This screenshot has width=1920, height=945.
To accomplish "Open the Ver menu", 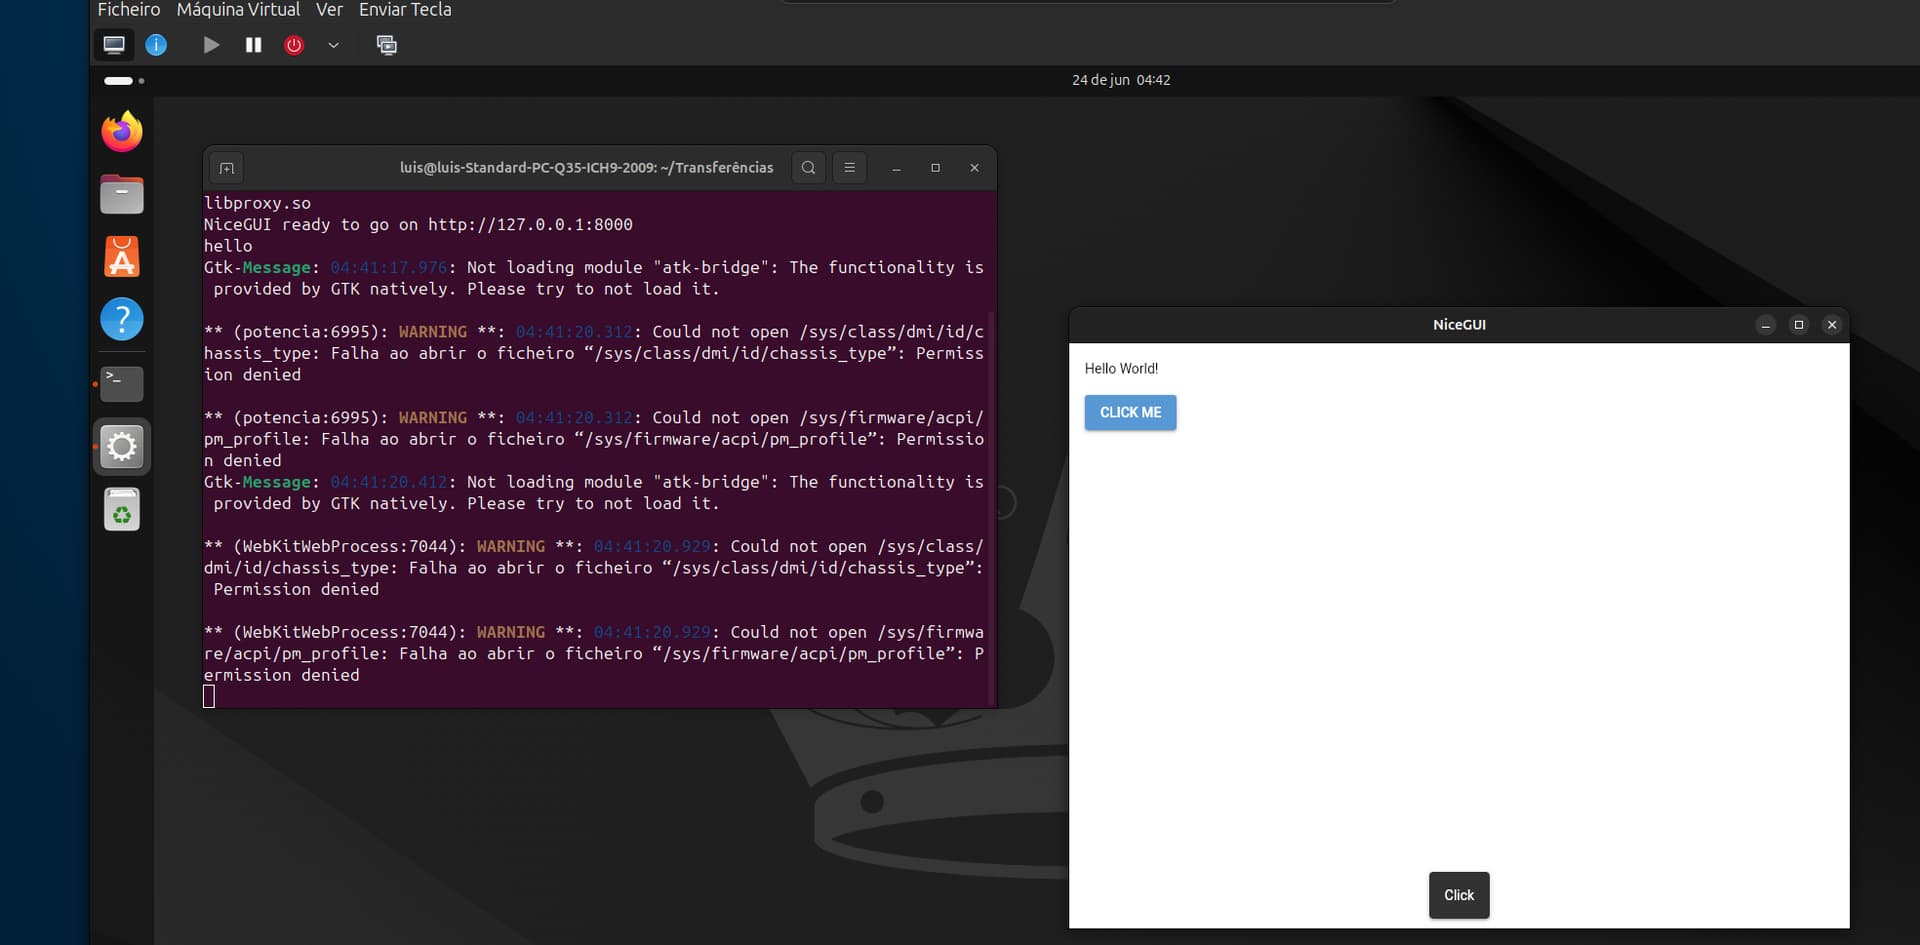I will click(329, 10).
